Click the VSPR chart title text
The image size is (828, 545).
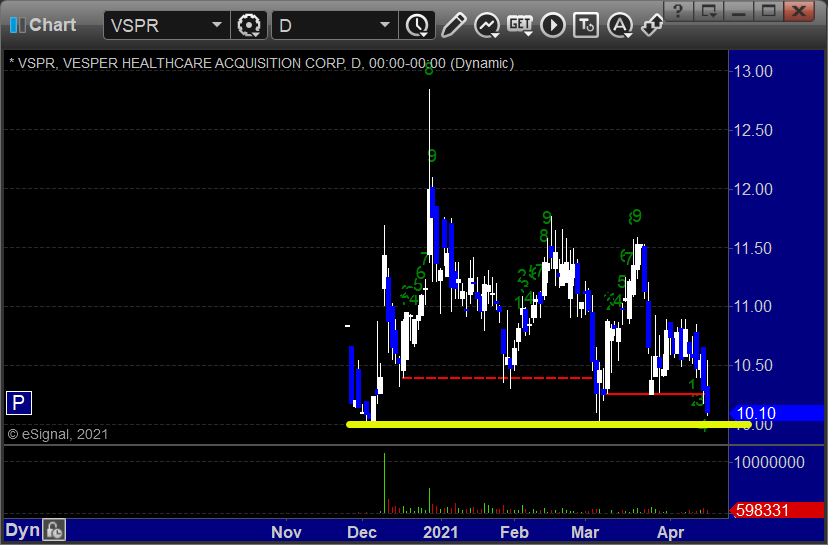point(261,63)
